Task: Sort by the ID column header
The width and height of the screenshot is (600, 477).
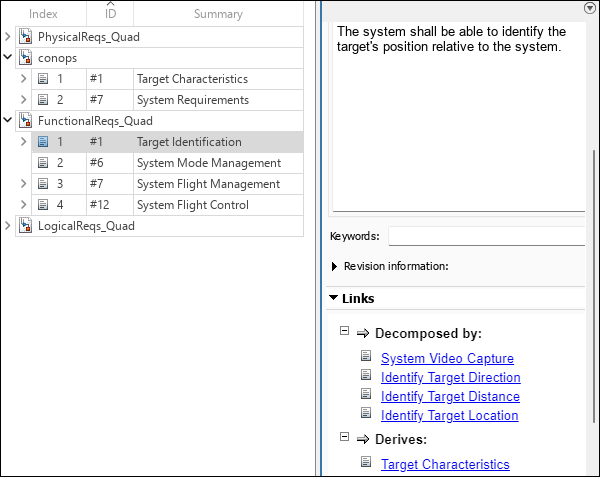Action: pyautogui.click(x=110, y=14)
